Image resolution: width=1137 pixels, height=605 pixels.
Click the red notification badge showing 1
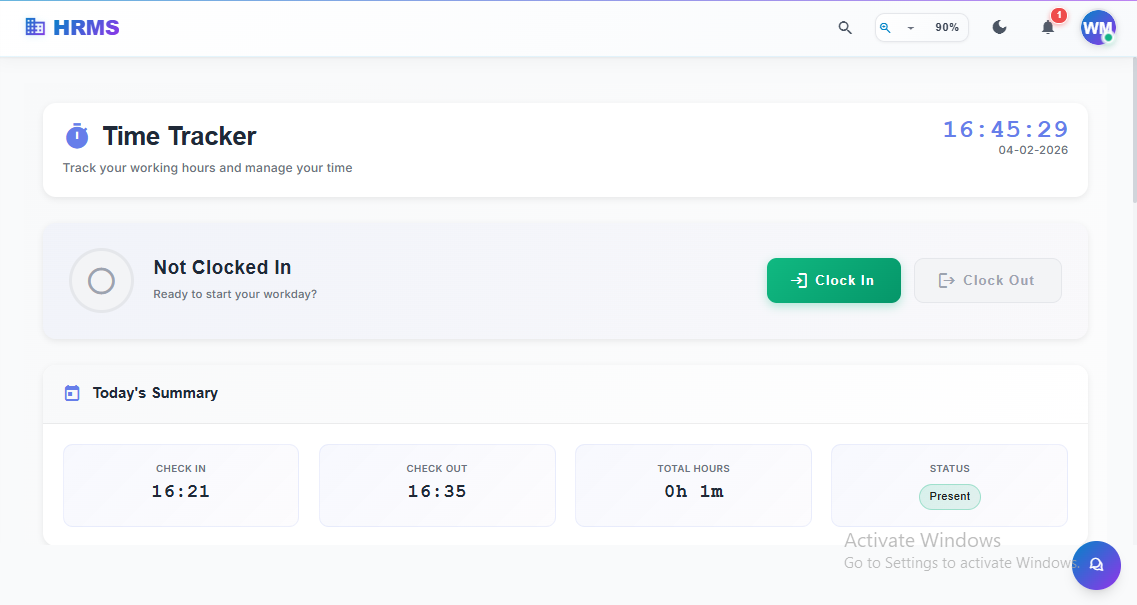click(1059, 15)
